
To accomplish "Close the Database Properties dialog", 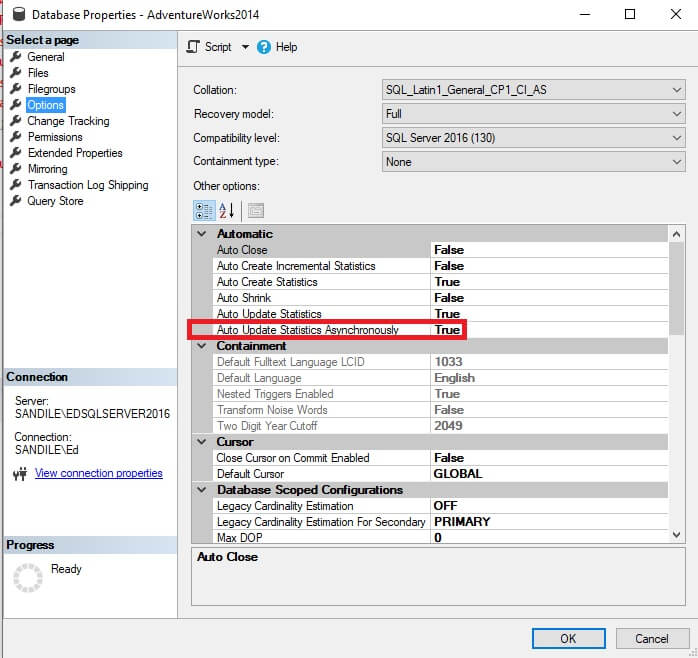I will pos(676,14).
